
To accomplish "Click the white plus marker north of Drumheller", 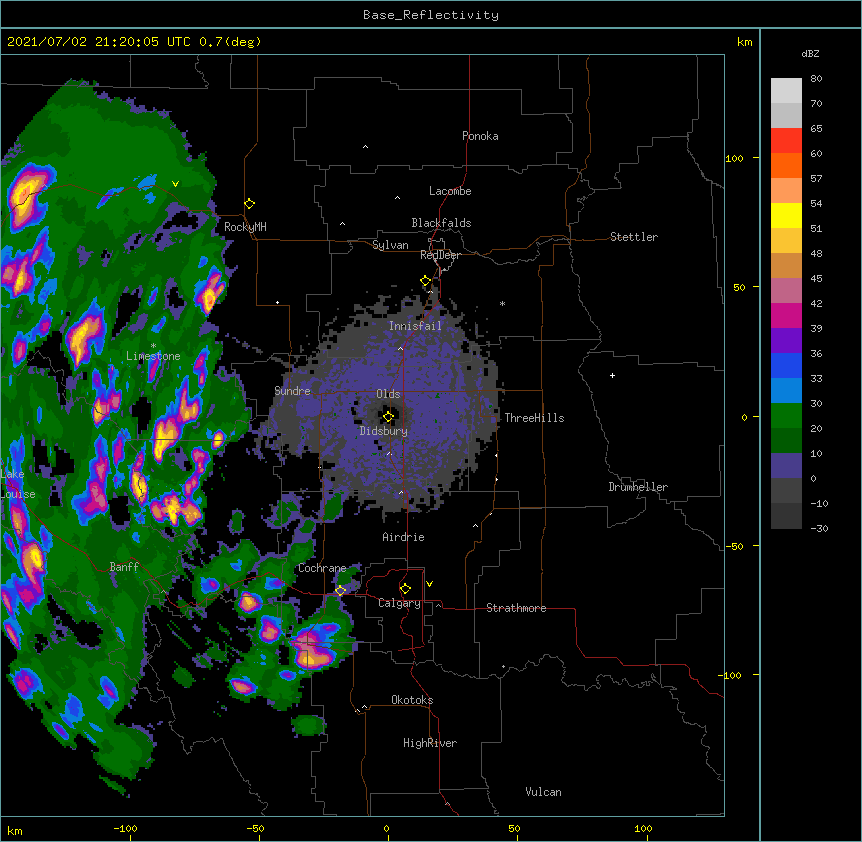I will tap(612, 375).
